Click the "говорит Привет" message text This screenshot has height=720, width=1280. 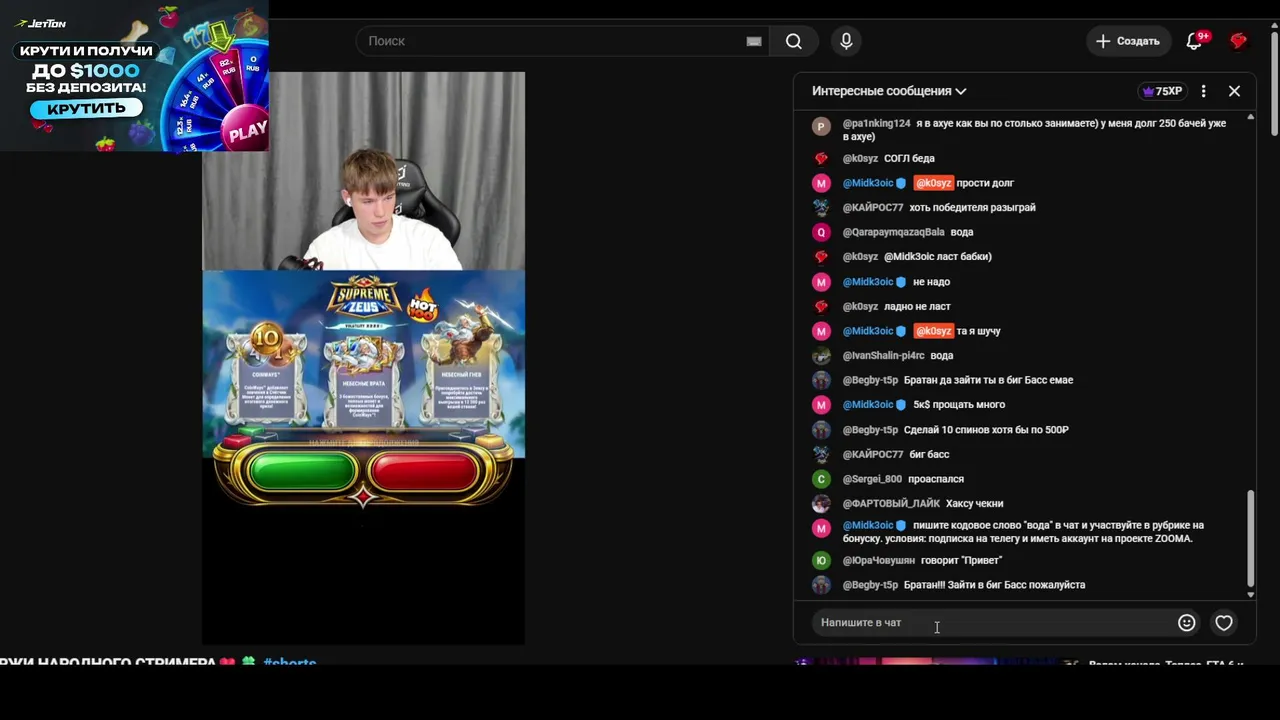[x=961, y=561]
